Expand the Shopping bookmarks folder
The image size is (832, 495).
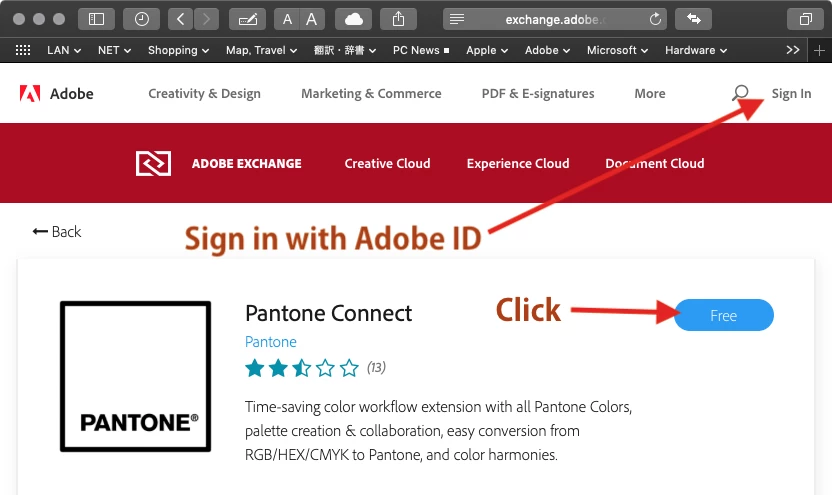click(178, 50)
